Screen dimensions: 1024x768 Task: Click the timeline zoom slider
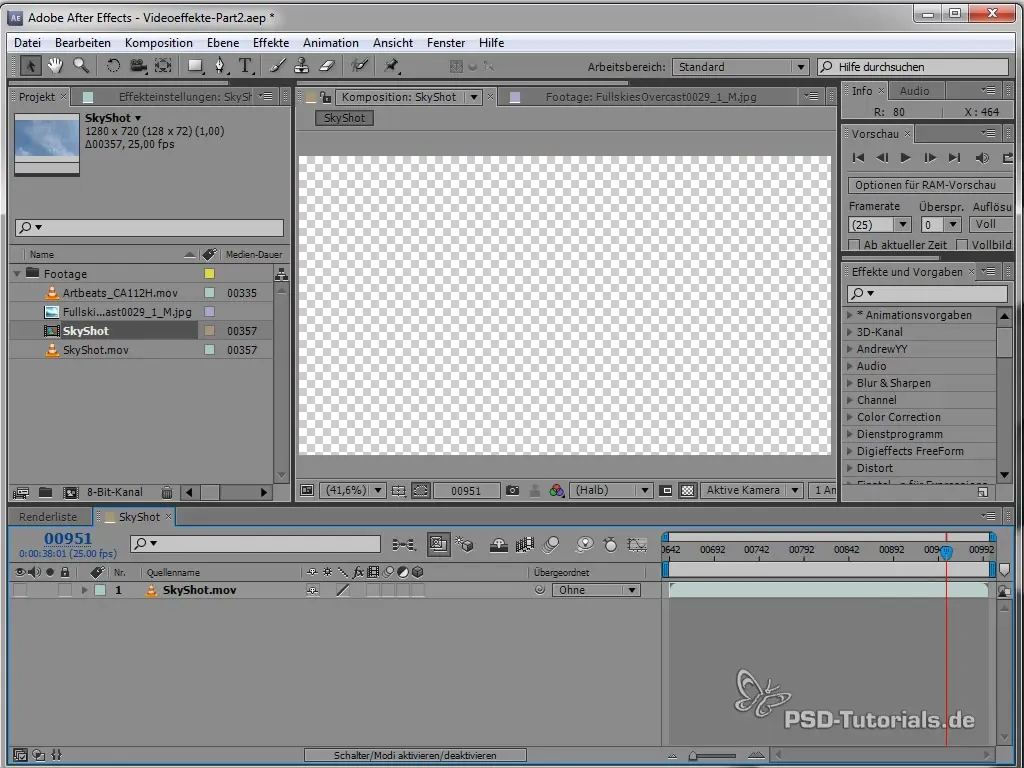tap(712, 756)
